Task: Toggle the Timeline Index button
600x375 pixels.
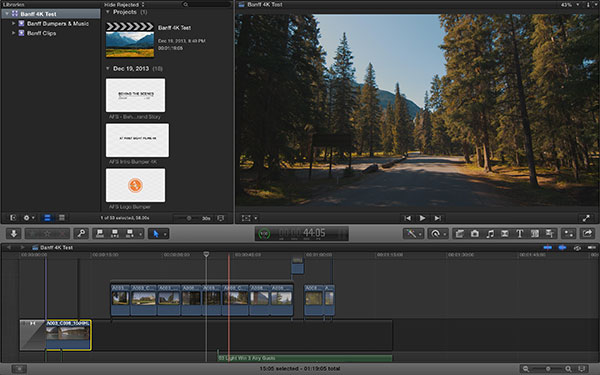Action: pos(19,369)
